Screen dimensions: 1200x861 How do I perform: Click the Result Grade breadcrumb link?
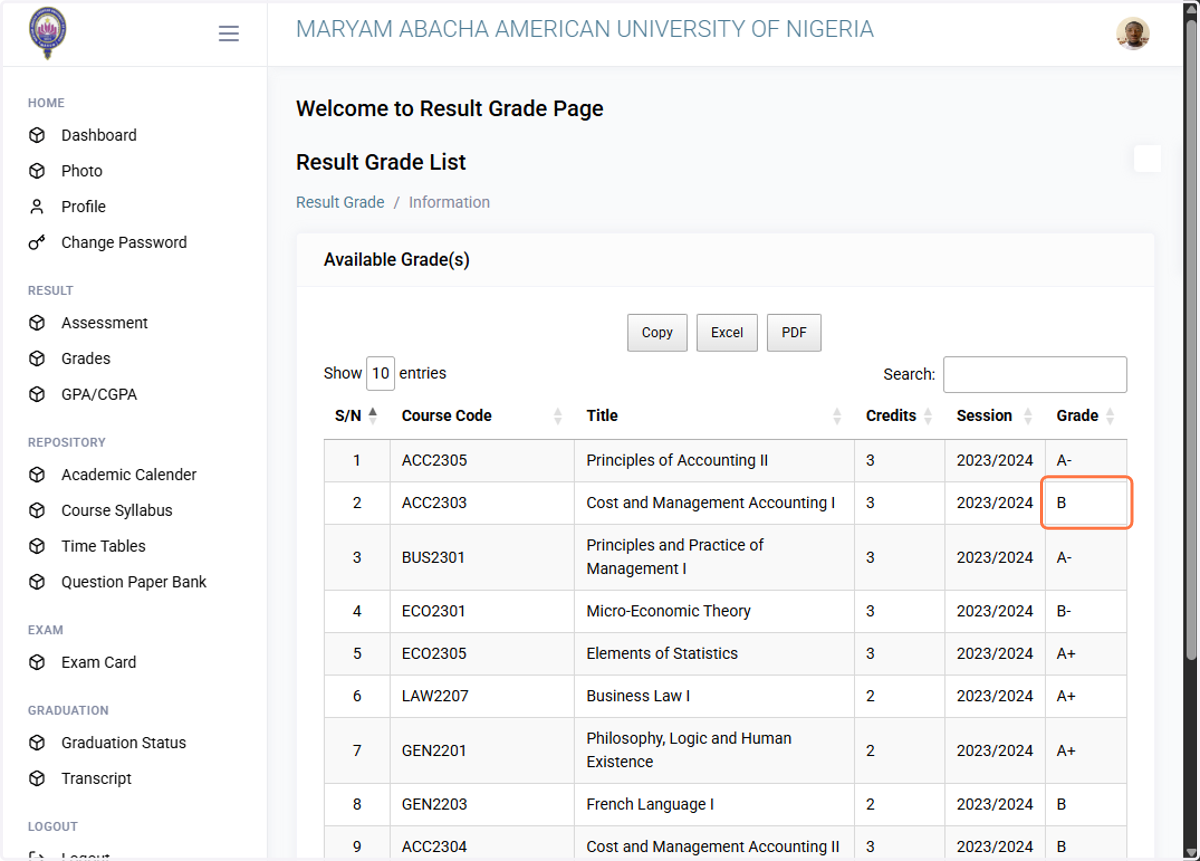340,202
